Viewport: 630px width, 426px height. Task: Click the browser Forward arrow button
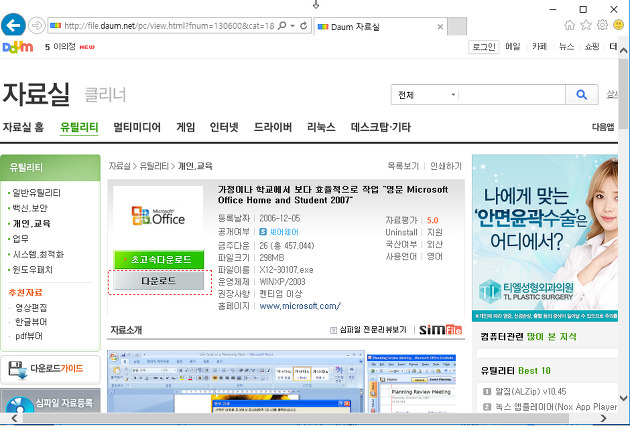pyautogui.click(x=37, y=26)
